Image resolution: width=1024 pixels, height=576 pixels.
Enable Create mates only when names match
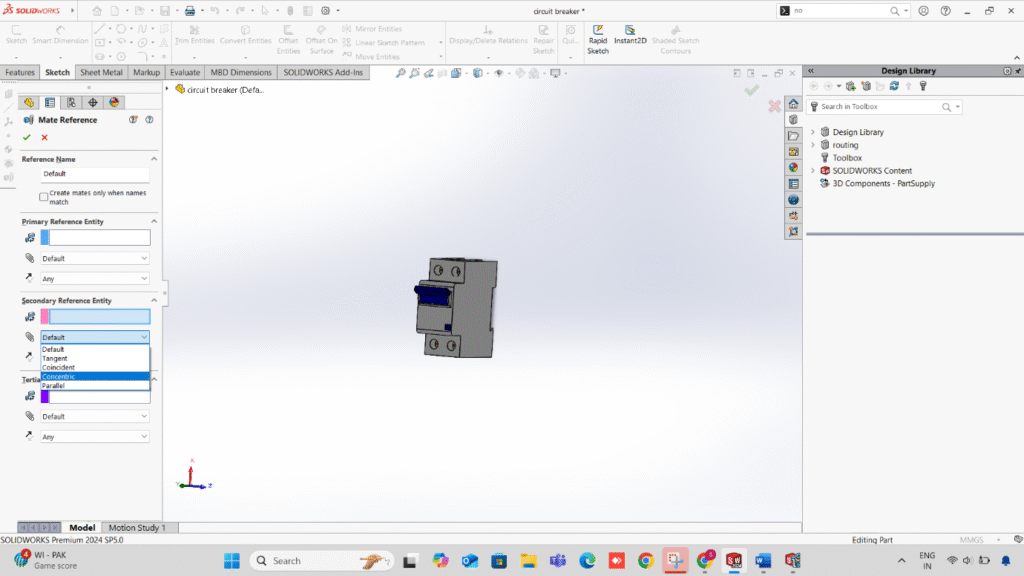coord(44,197)
